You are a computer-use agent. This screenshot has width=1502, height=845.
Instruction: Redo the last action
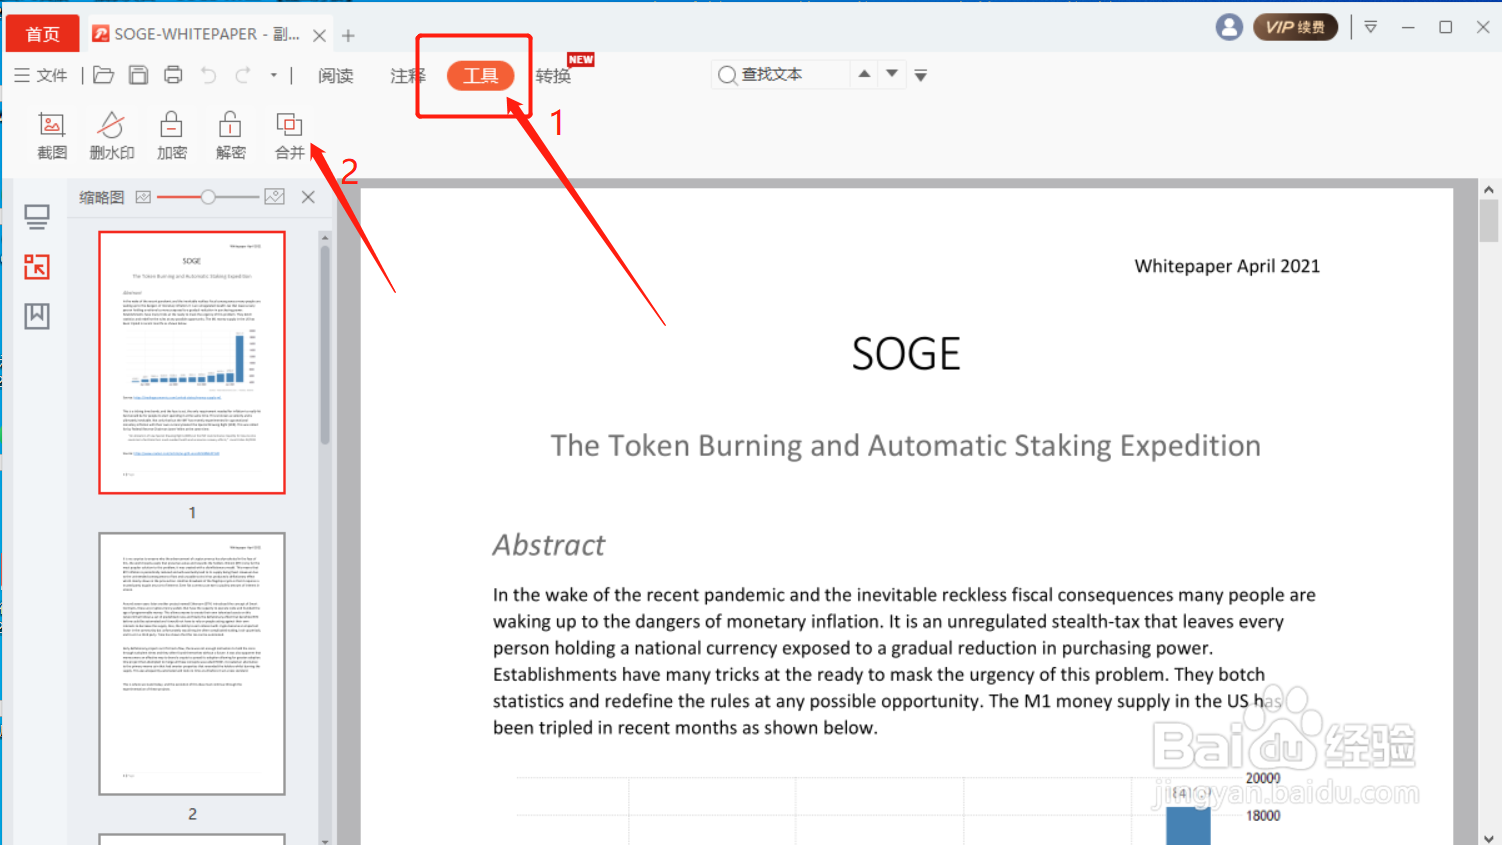(x=243, y=75)
